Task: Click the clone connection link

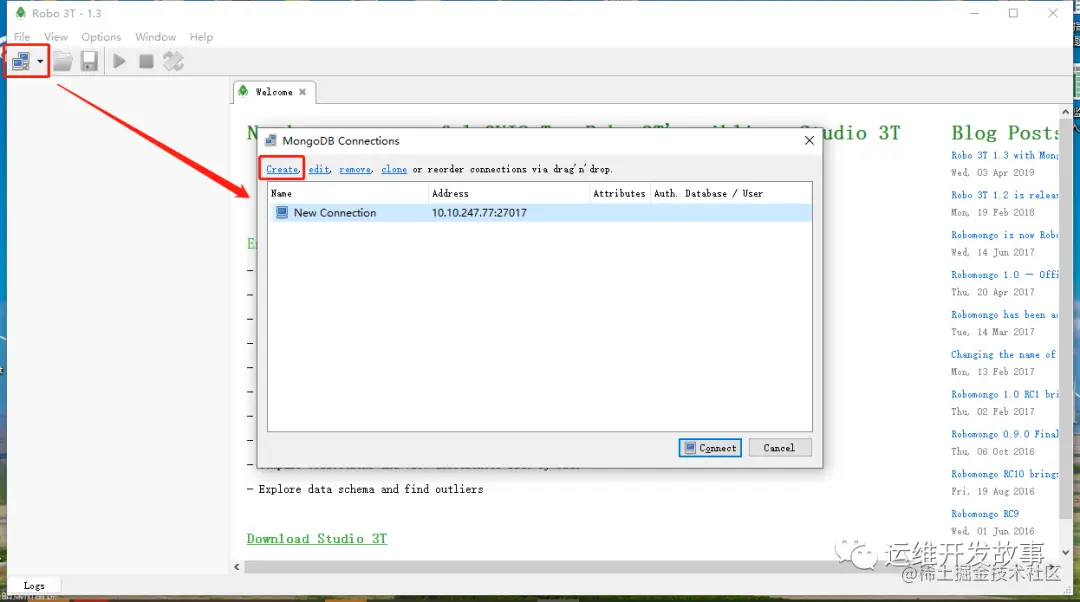Action: click(x=394, y=169)
